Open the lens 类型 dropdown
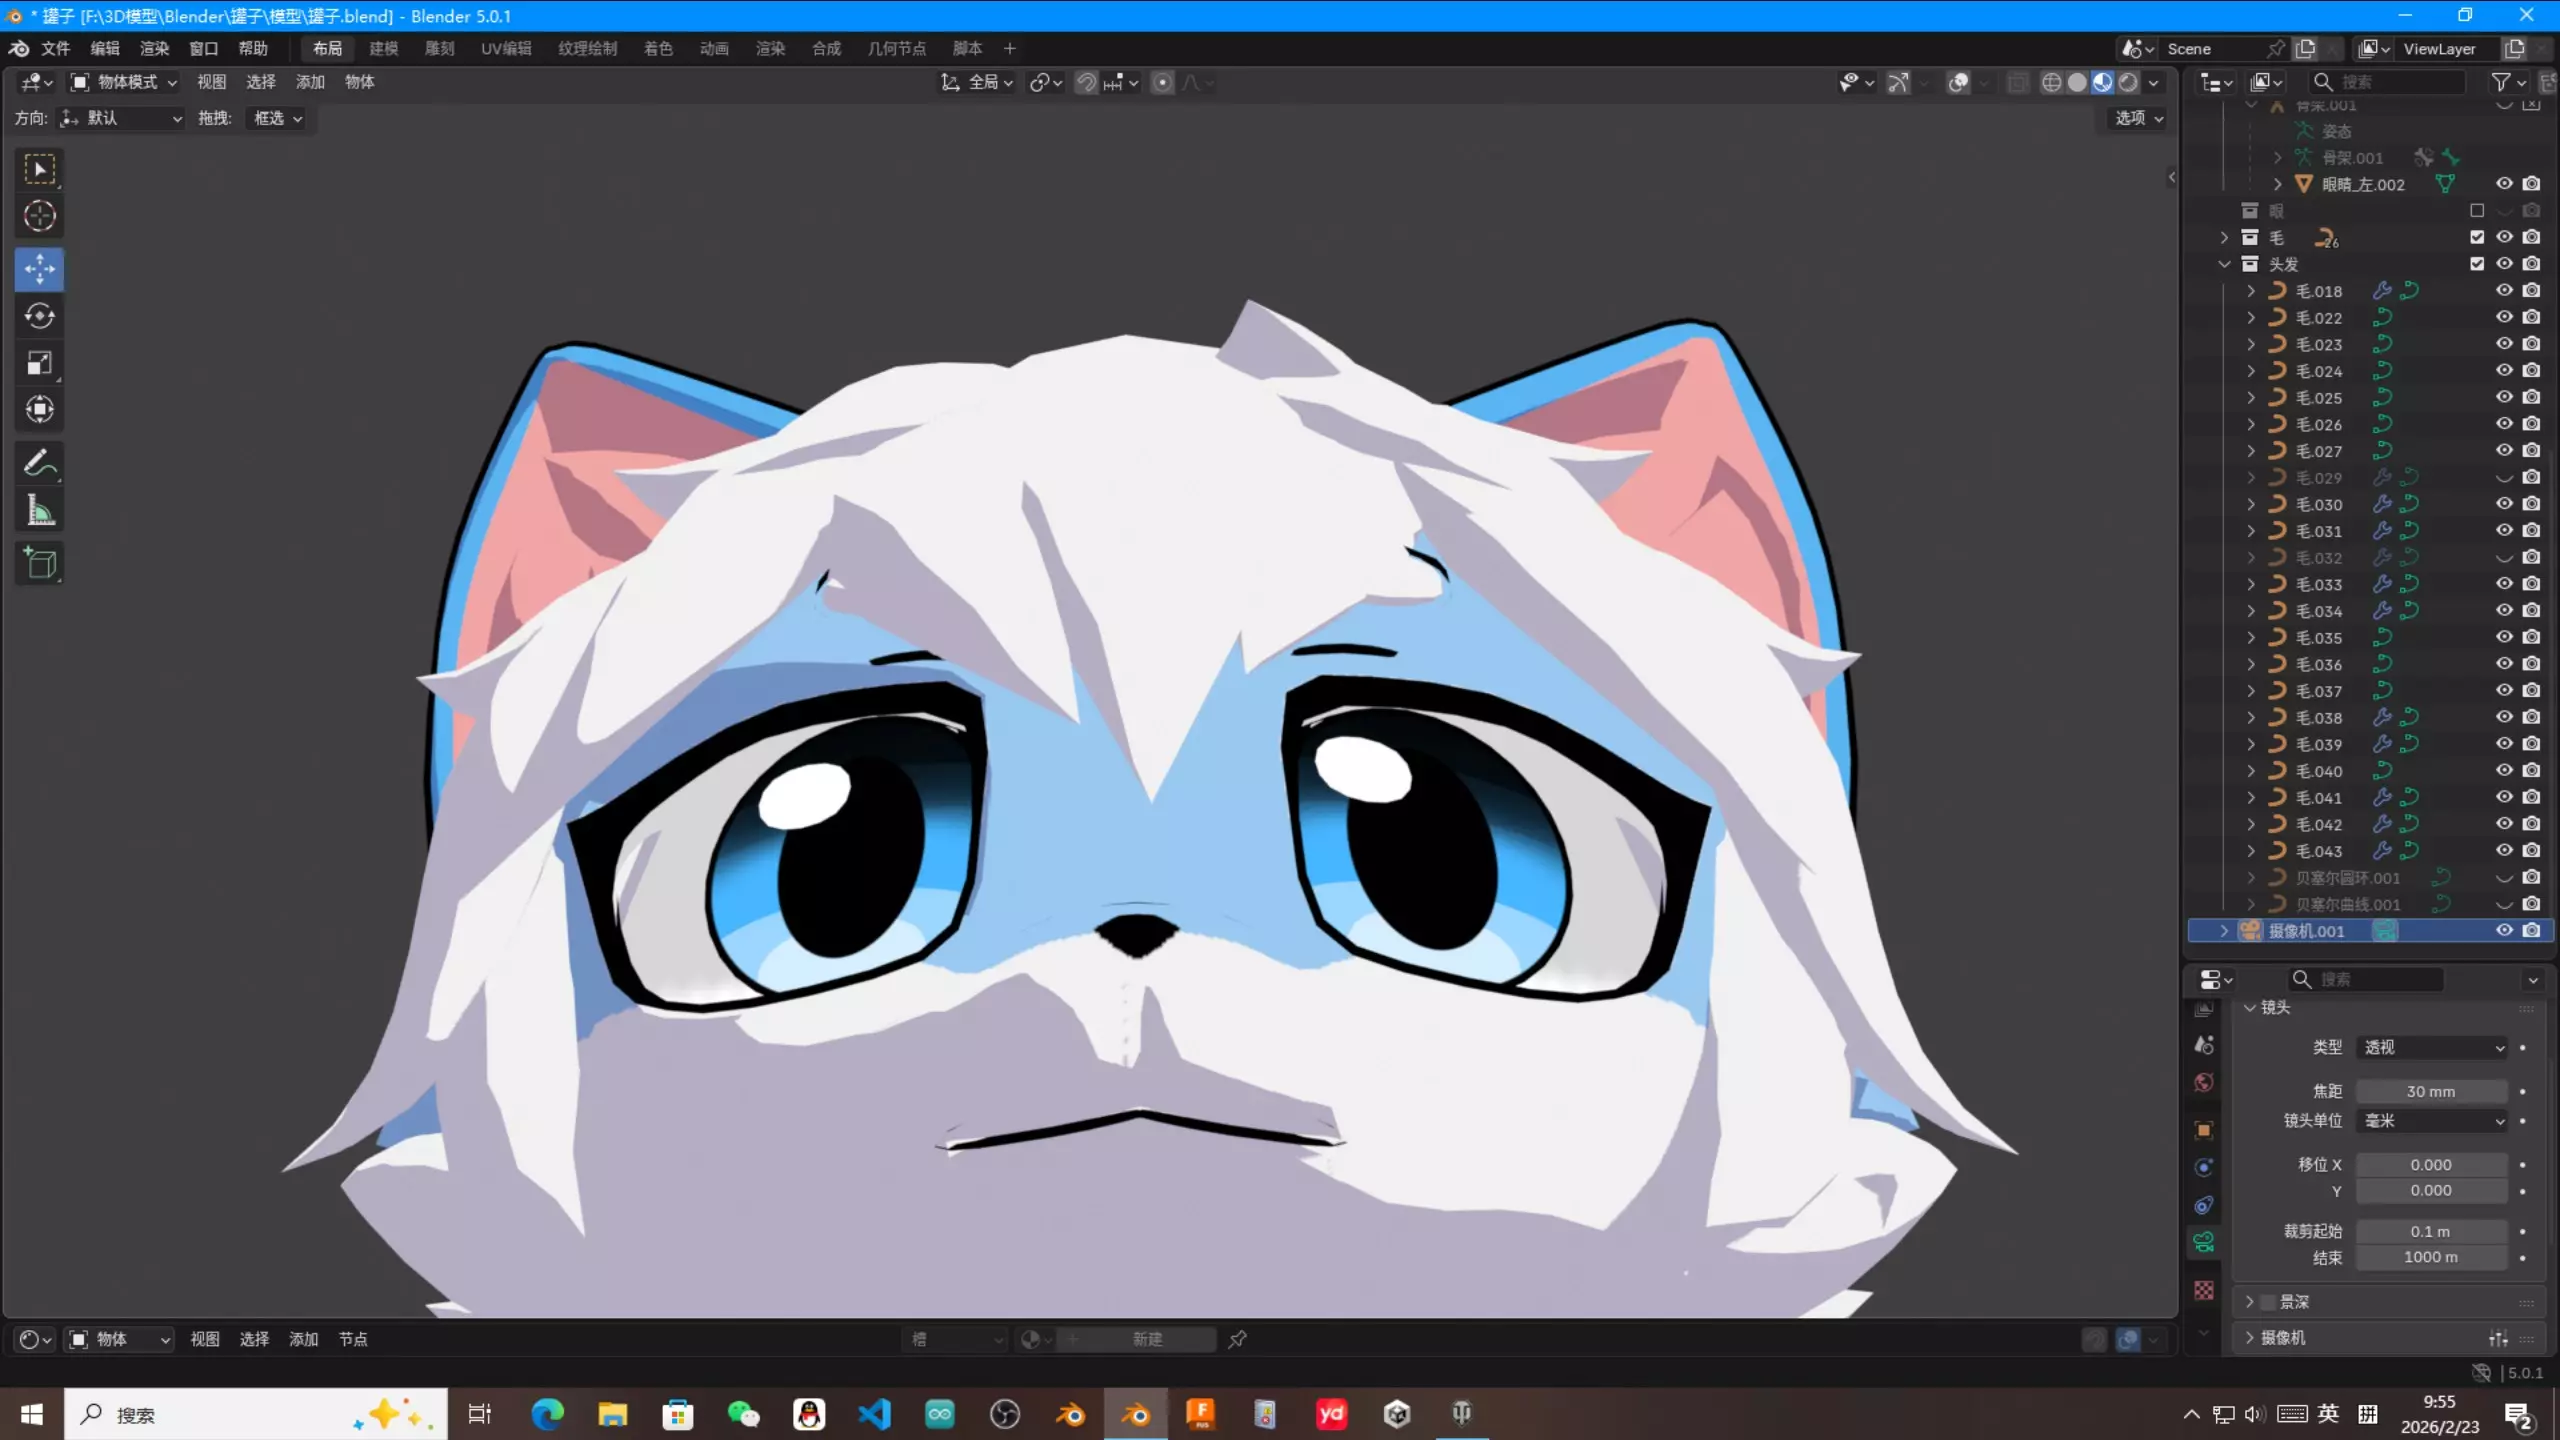Image resolution: width=2560 pixels, height=1440 pixels. tap(2433, 1047)
